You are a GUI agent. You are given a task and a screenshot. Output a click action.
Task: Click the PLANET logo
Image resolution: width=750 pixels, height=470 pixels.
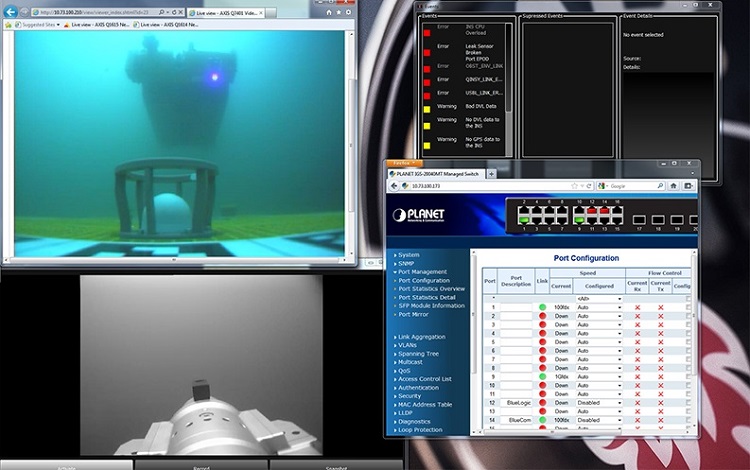click(419, 215)
